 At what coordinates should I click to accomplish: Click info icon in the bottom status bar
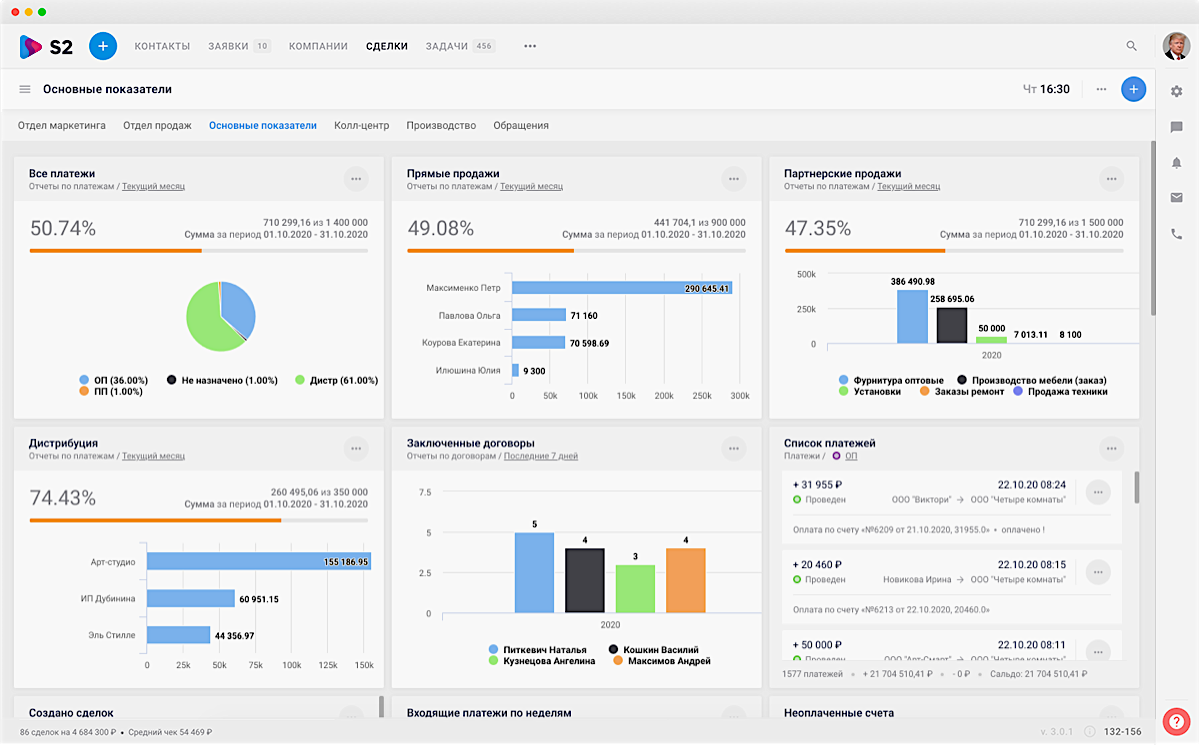(1090, 732)
